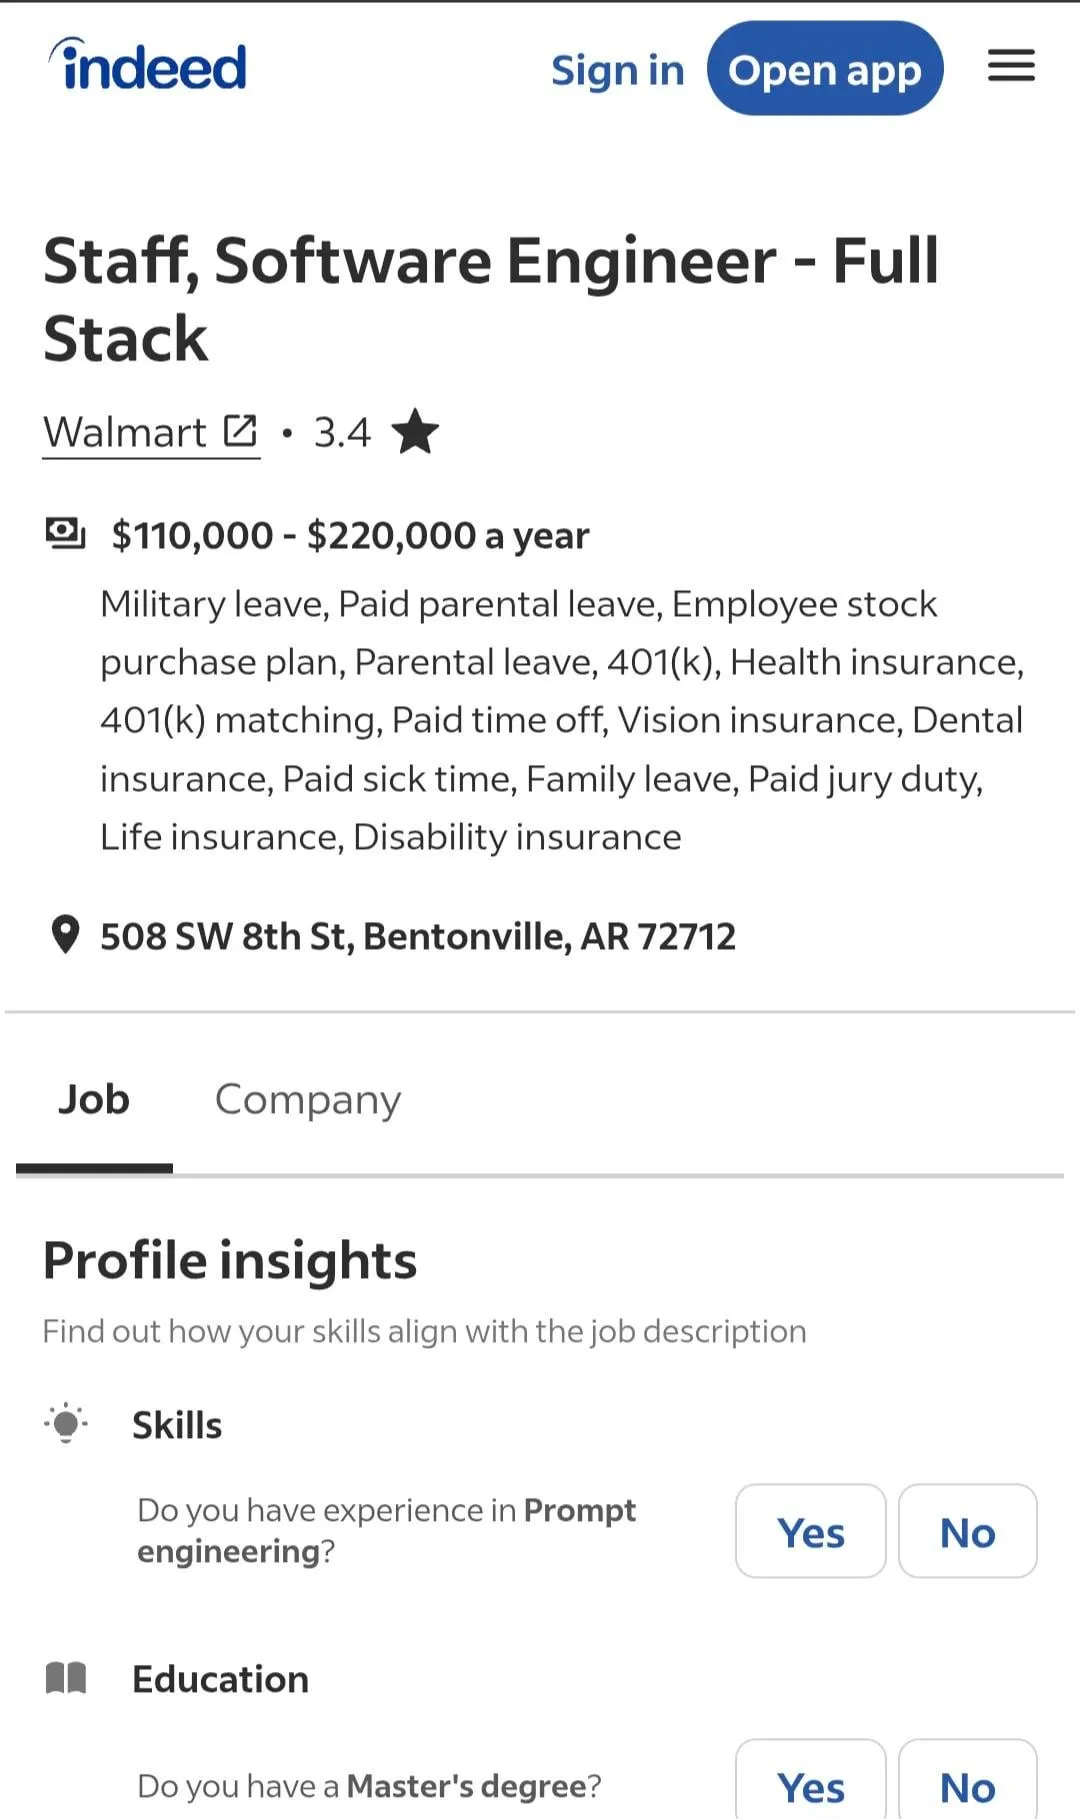This screenshot has width=1080, height=1819.
Task: Answer No for Prompt engineering experience
Action: point(967,1531)
